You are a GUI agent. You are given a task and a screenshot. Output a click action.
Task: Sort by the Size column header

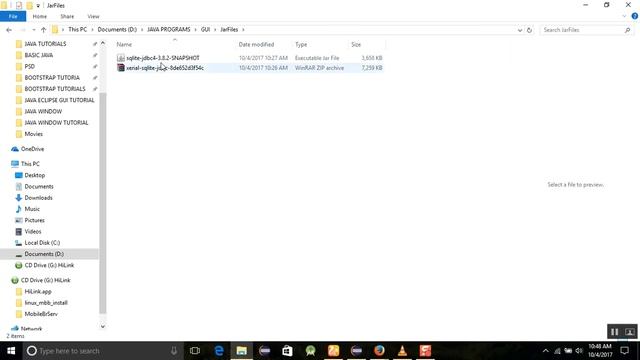click(x=356, y=44)
